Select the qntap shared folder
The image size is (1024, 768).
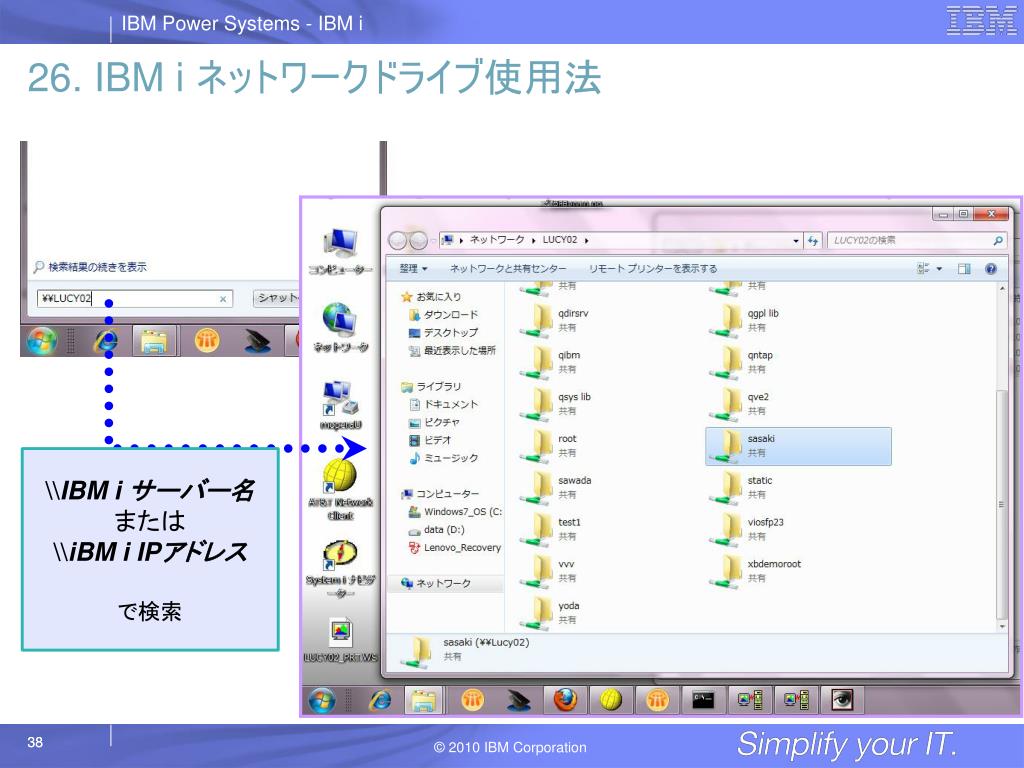pyautogui.click(x=743, y=362)
